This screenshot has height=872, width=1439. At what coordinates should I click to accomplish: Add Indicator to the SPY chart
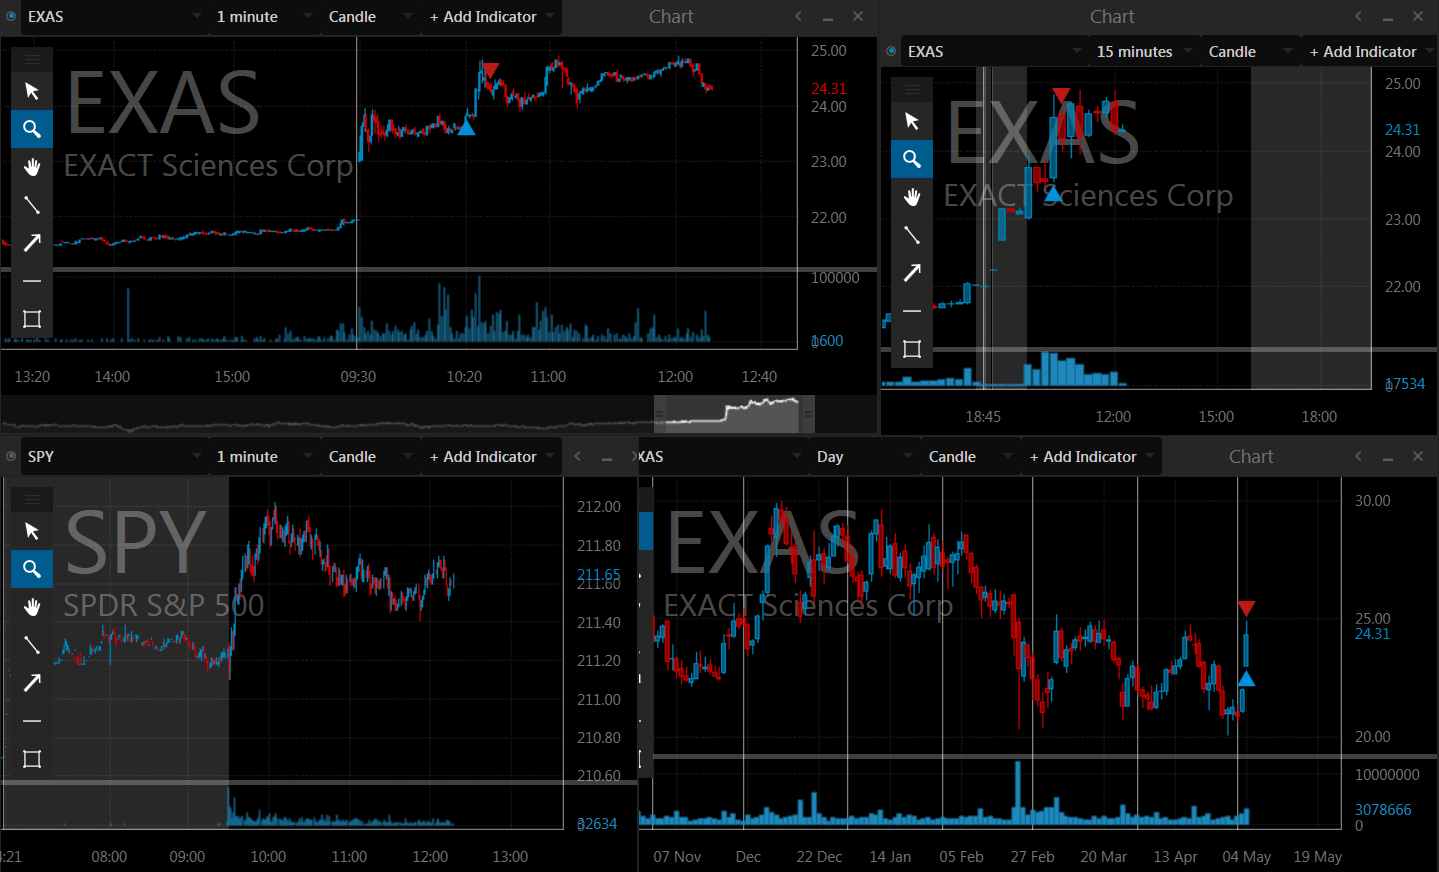coord(491,457)
